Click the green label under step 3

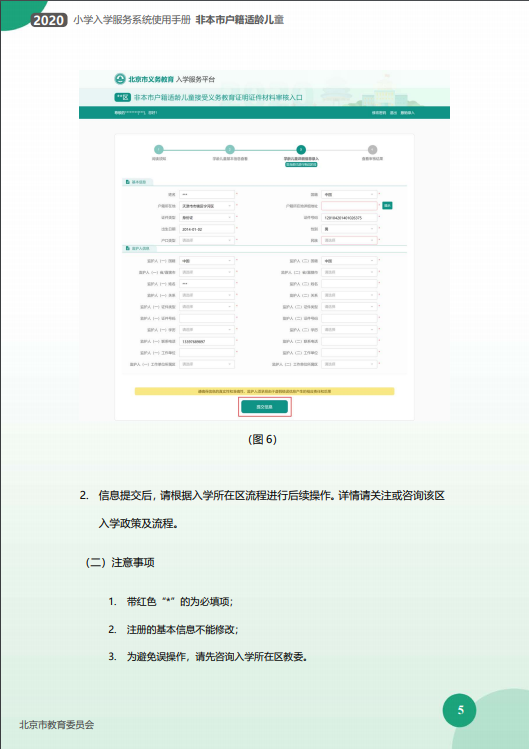[301, 164]
